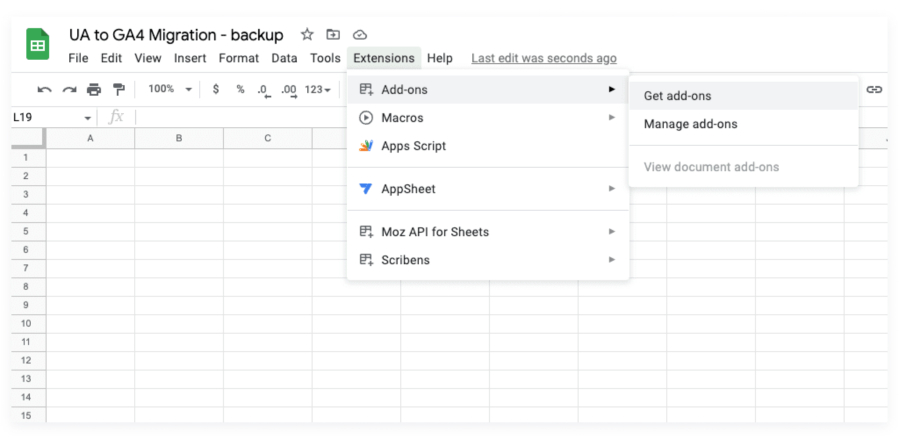Open the Help menu
899x439 pixels.
(x=440, y=58)
